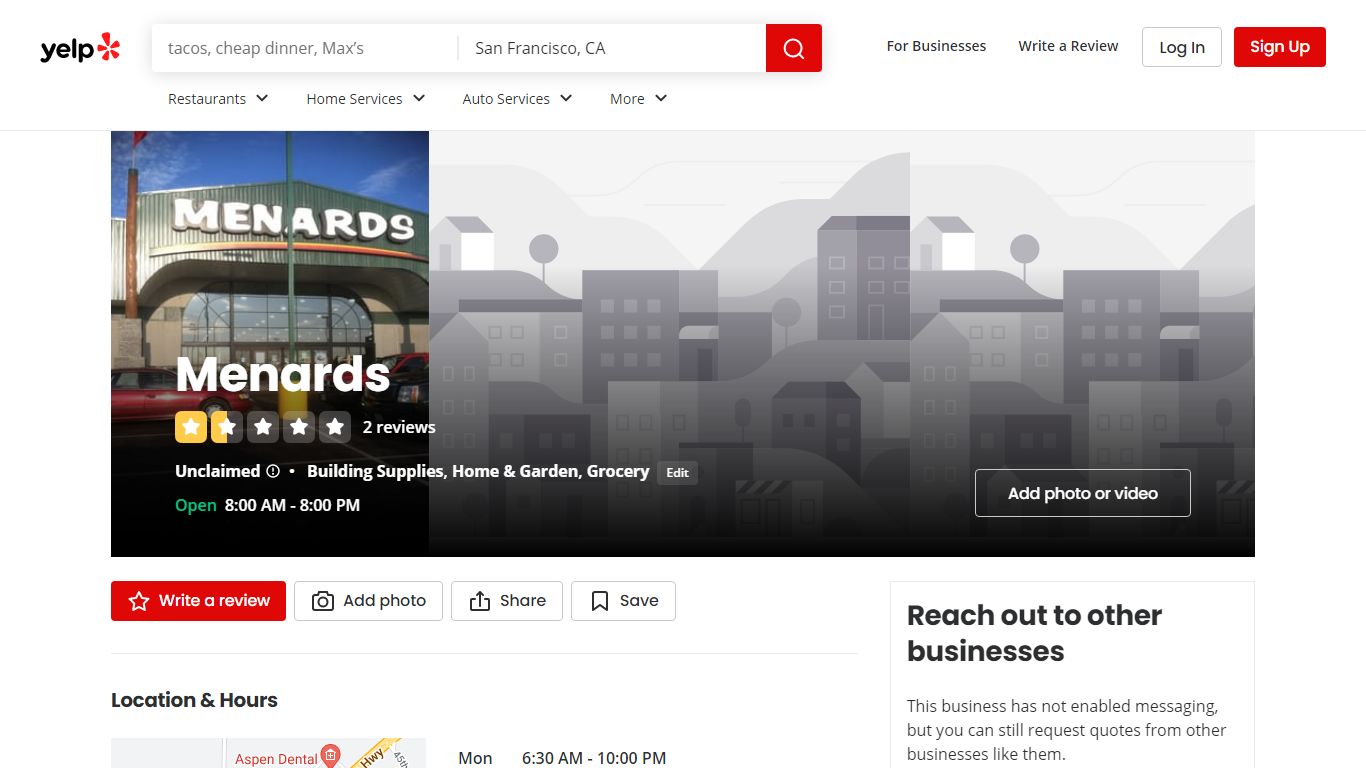Click Add photo or video button

1083,493
